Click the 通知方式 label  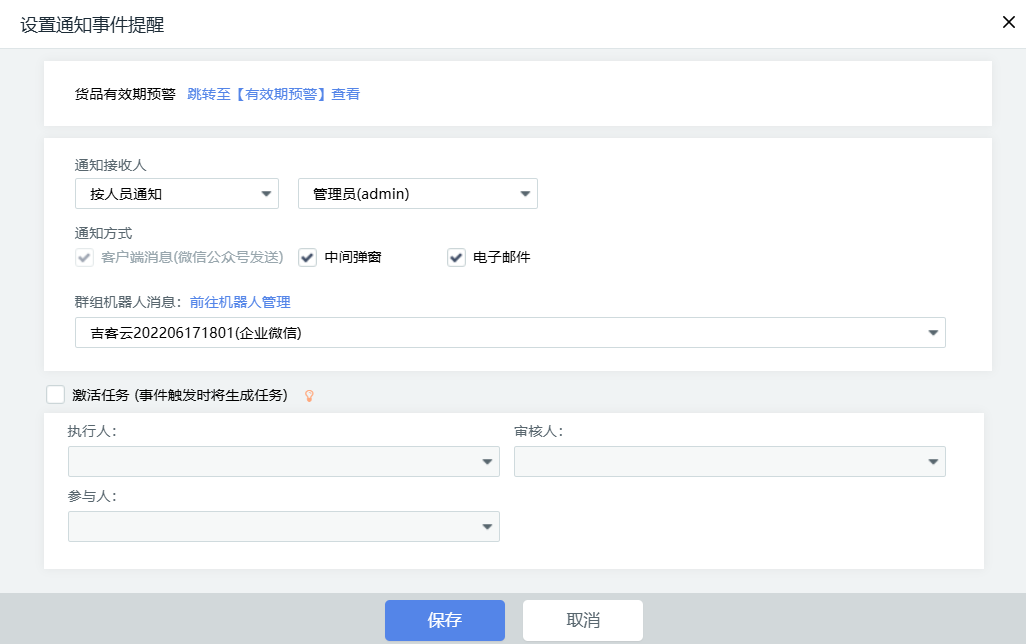tap(103, 234)
